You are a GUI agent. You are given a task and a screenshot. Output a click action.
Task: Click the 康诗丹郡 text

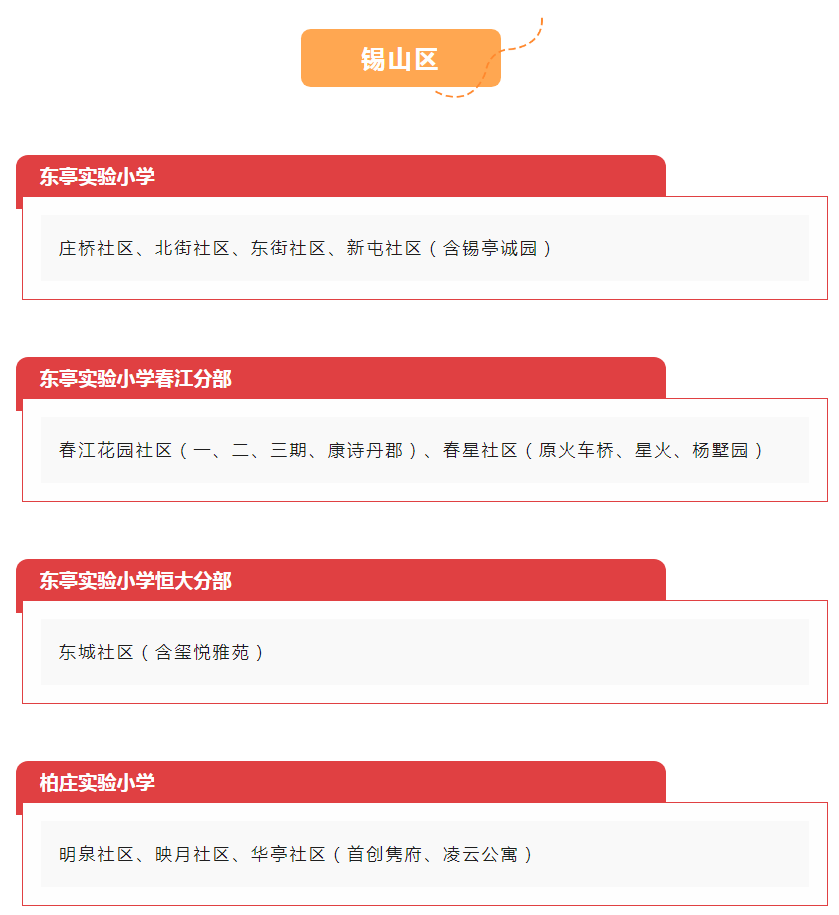click(x=365, y=450)
